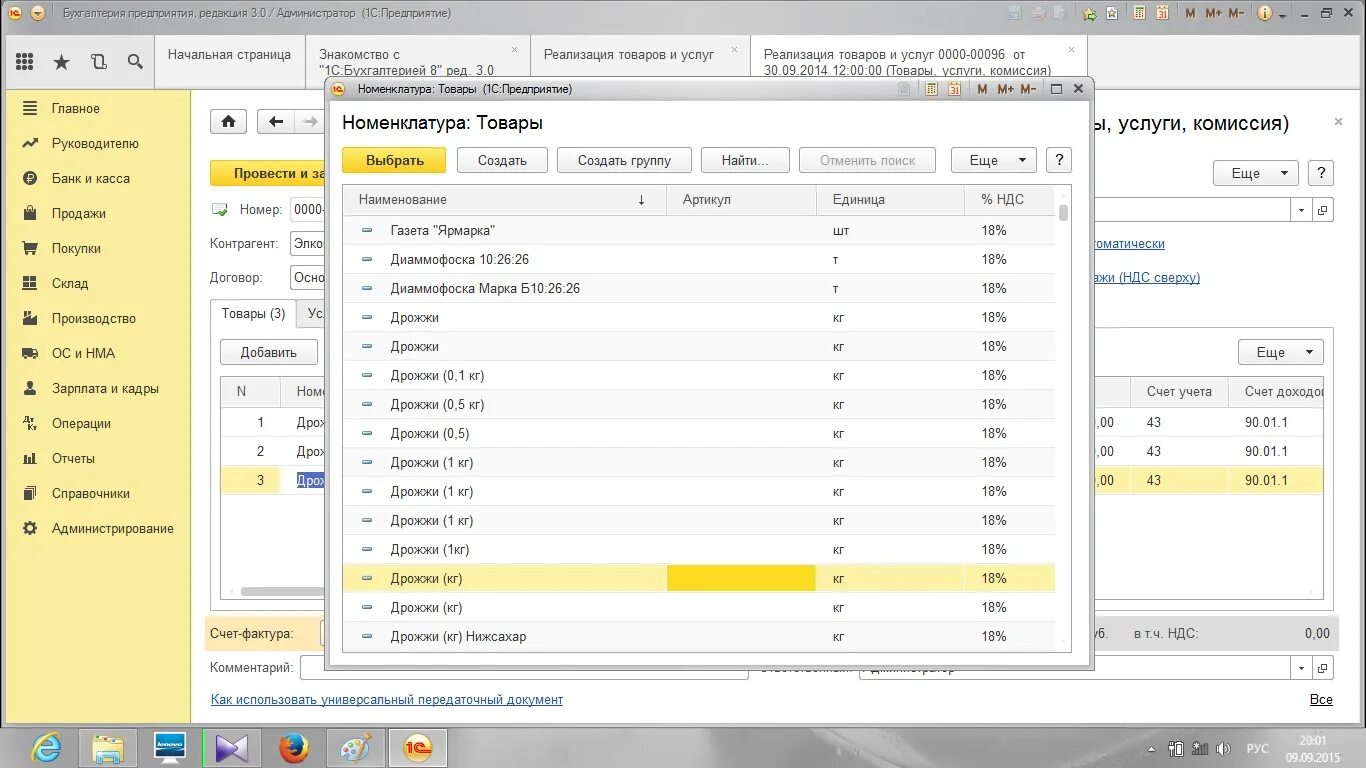Expand Еще menu beside document help button
Image resolution: width=1366 pixels, height=768 pixels.
pyautogui.click(x=1256, y=173)
